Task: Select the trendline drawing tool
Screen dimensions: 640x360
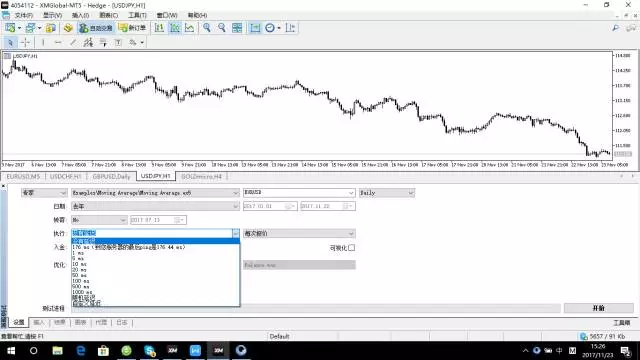Action: tap(73, 42)
